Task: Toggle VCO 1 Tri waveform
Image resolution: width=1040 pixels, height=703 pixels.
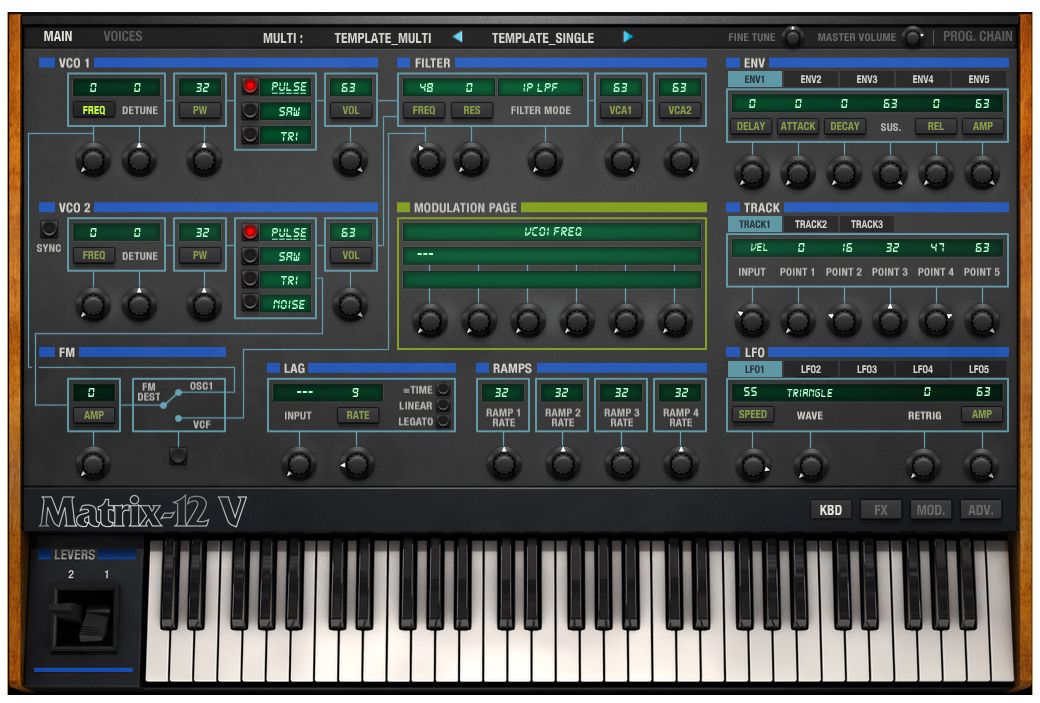Action: [250, 135]
